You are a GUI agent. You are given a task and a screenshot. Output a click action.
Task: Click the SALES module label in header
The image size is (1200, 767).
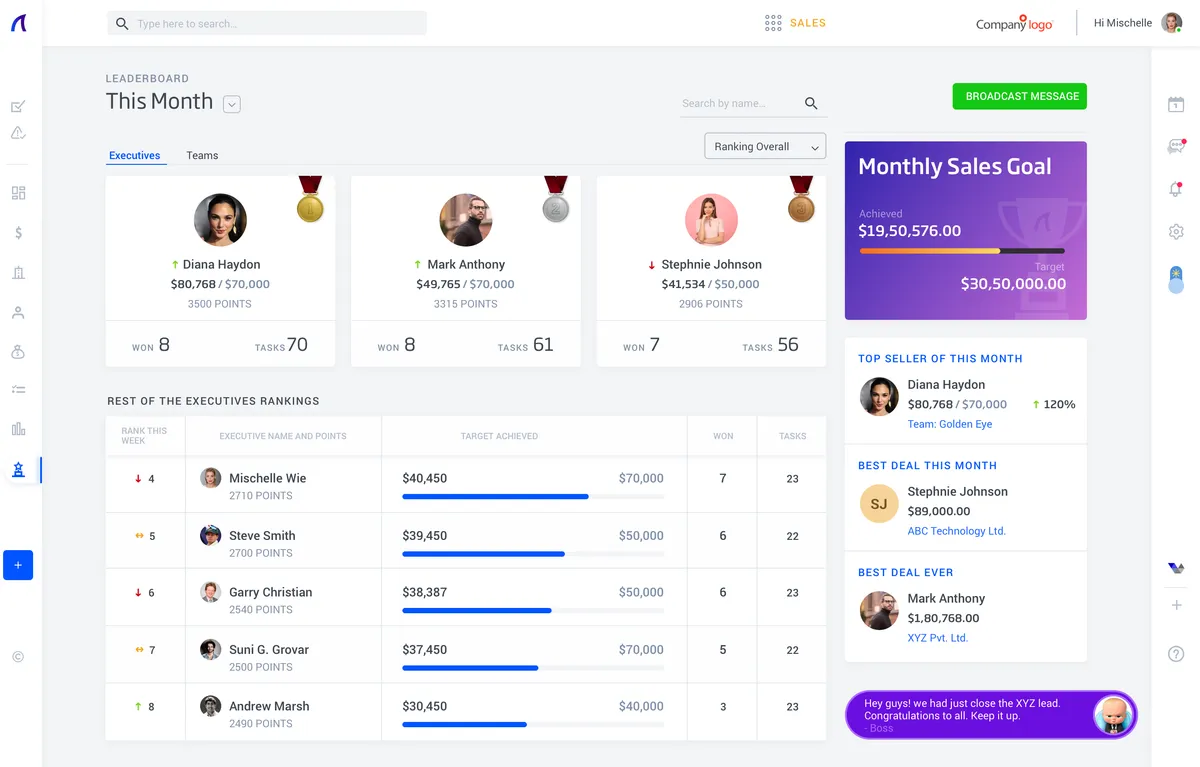point(808,23)
